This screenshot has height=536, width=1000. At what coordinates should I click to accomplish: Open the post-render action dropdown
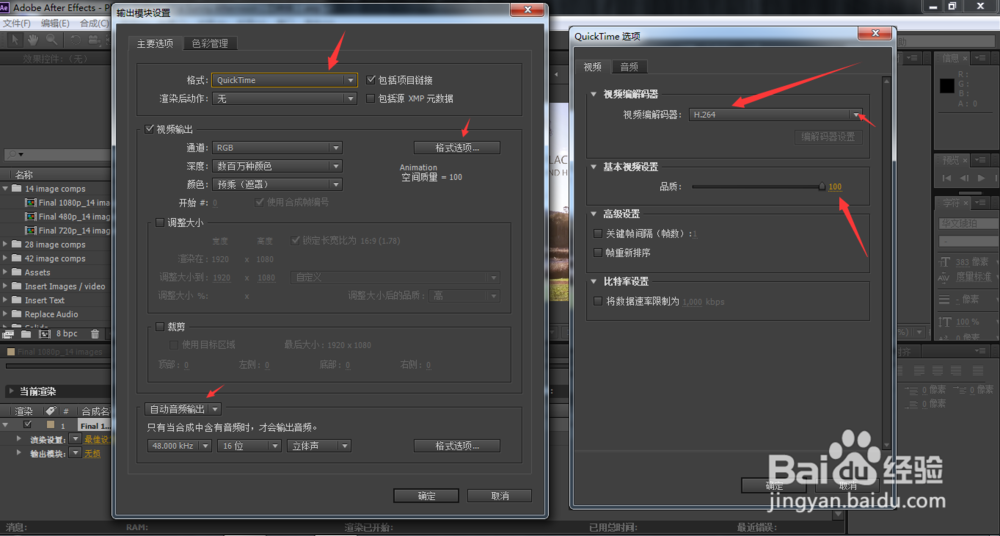284,98
